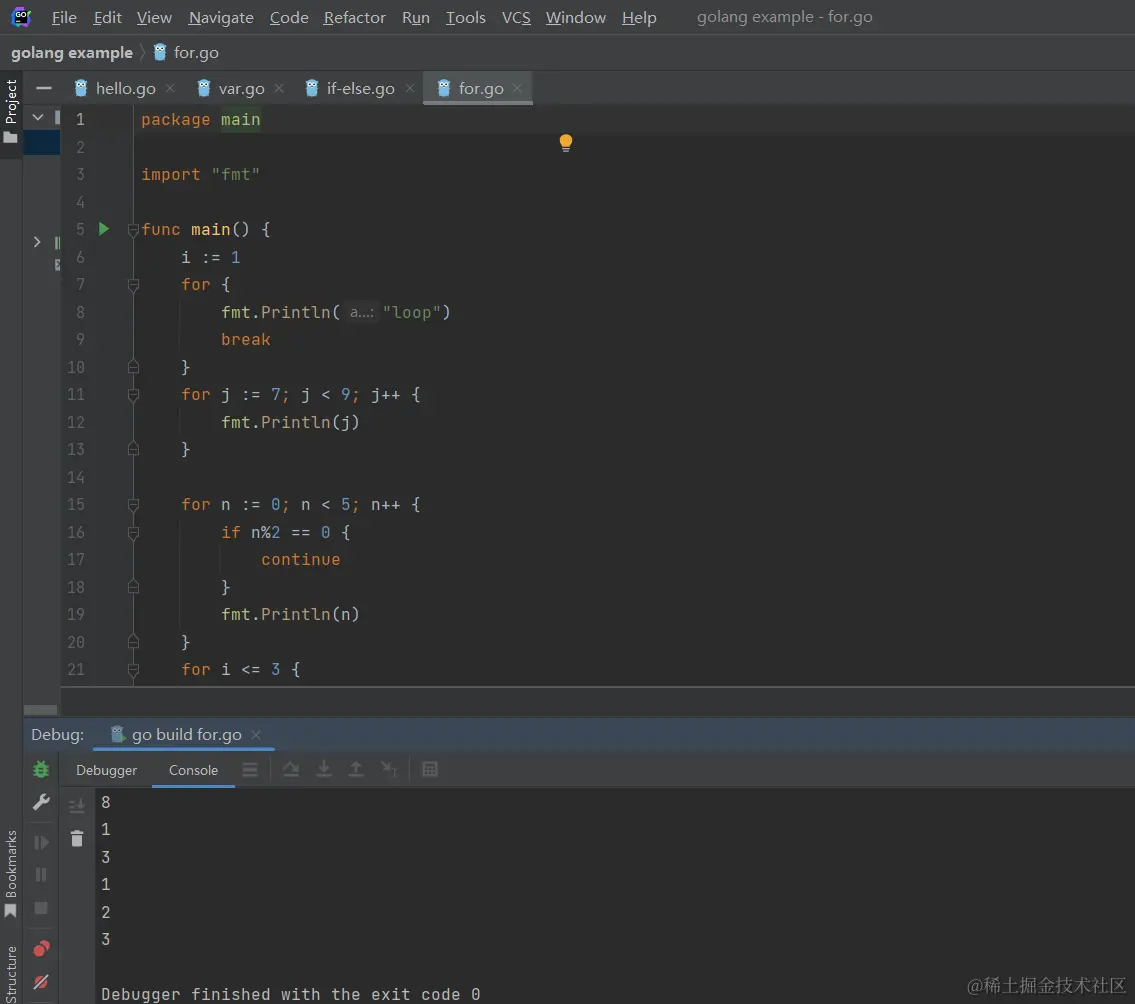Screen dimensions: 1135x1004
Task: Click the import "fmt" statement
Action: (200, 174)
